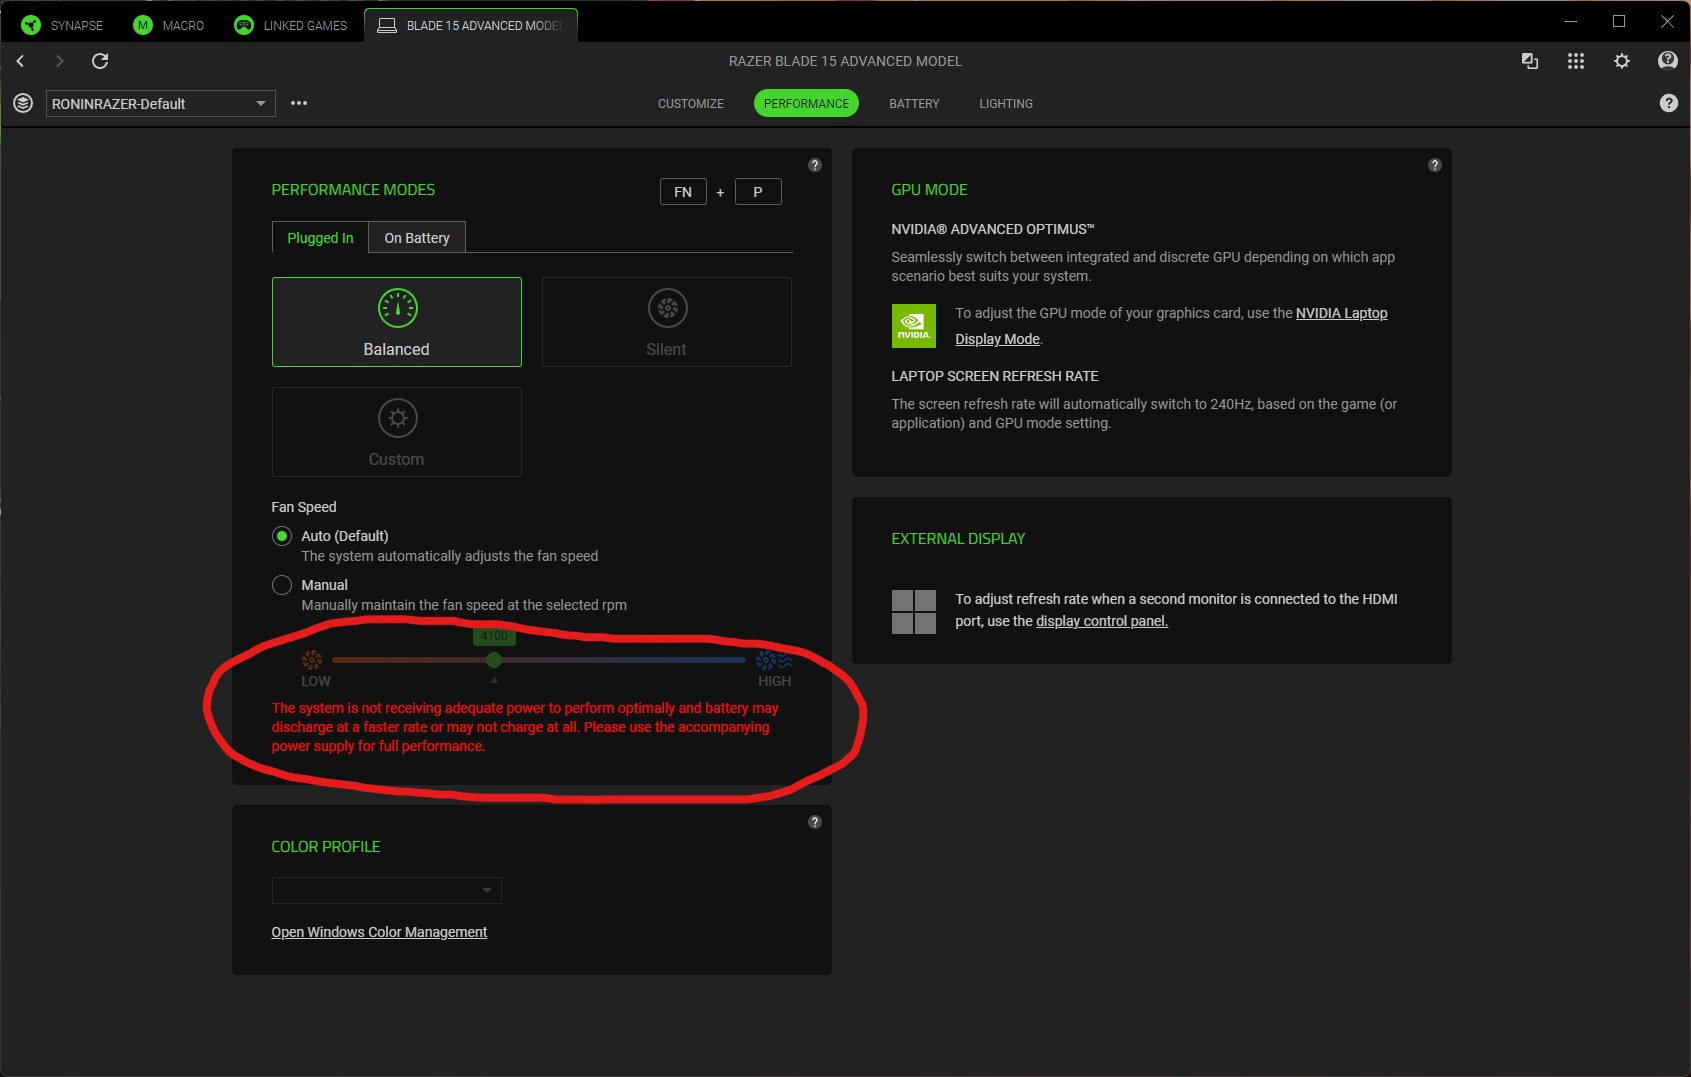Viewport: 1691px width, 1077px height.
Task: Click the Custom gear icon
Action: (x=398, y=418)
